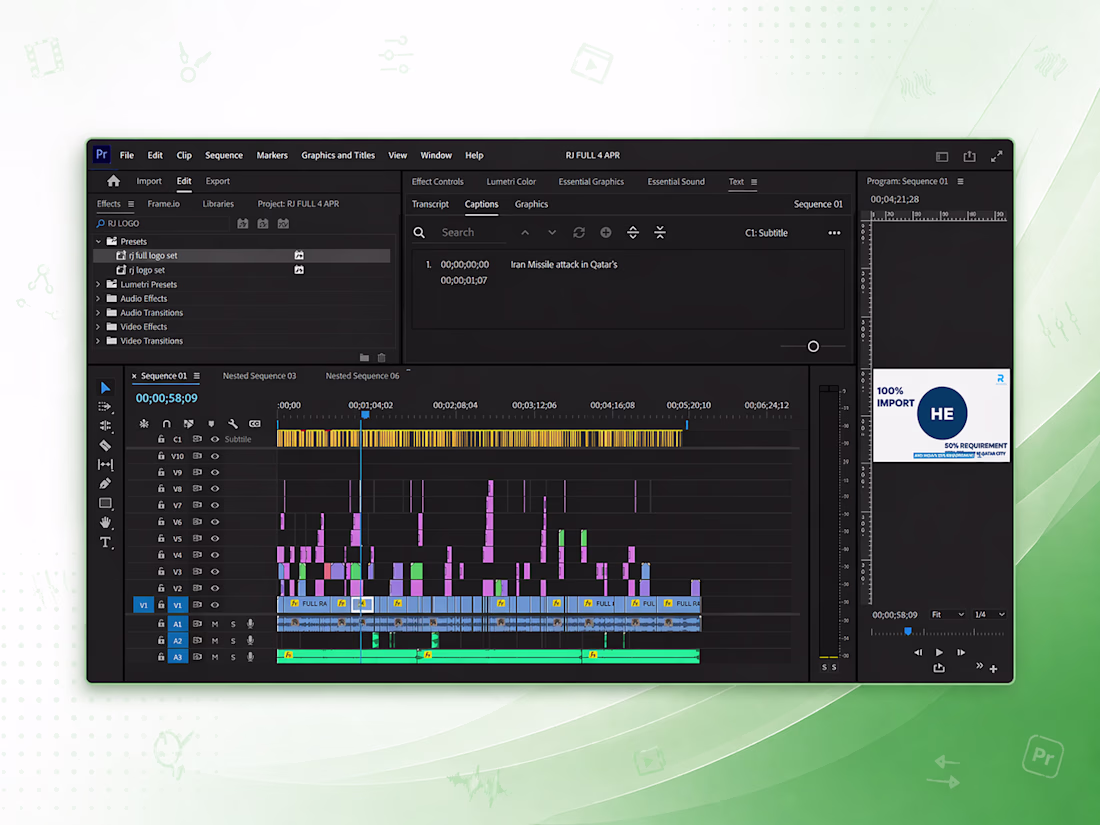This screenshot has height=825, width=1100.
Task: Select the Selection arrow tool
Action: 105,387
